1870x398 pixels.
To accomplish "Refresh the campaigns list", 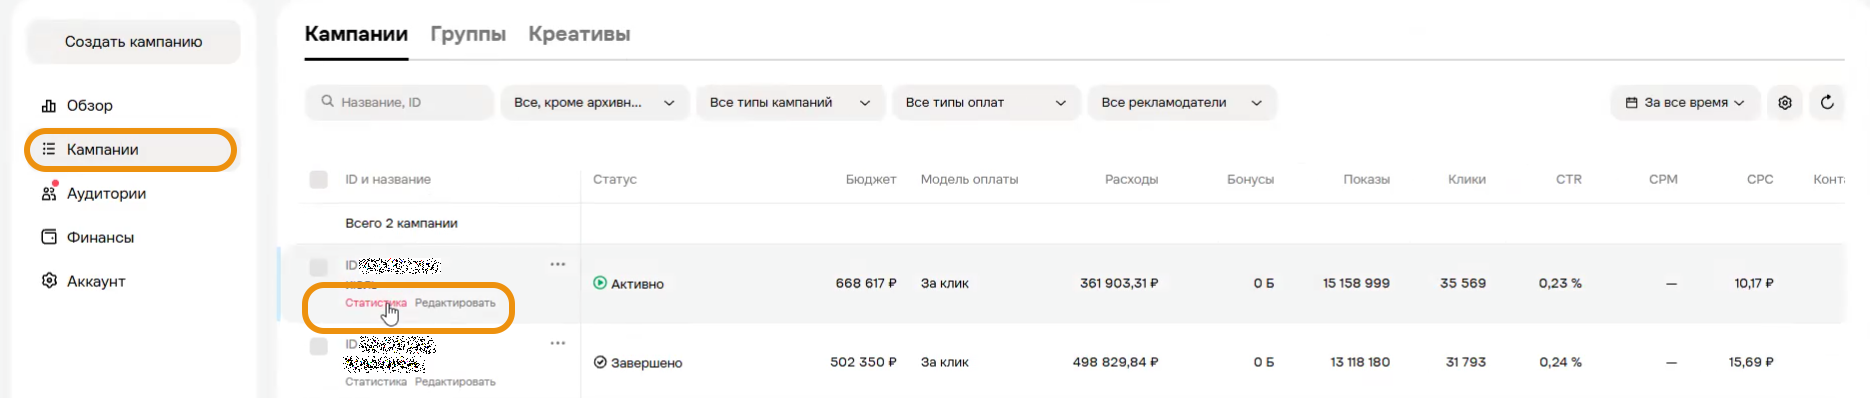I will click(1827, 102).
